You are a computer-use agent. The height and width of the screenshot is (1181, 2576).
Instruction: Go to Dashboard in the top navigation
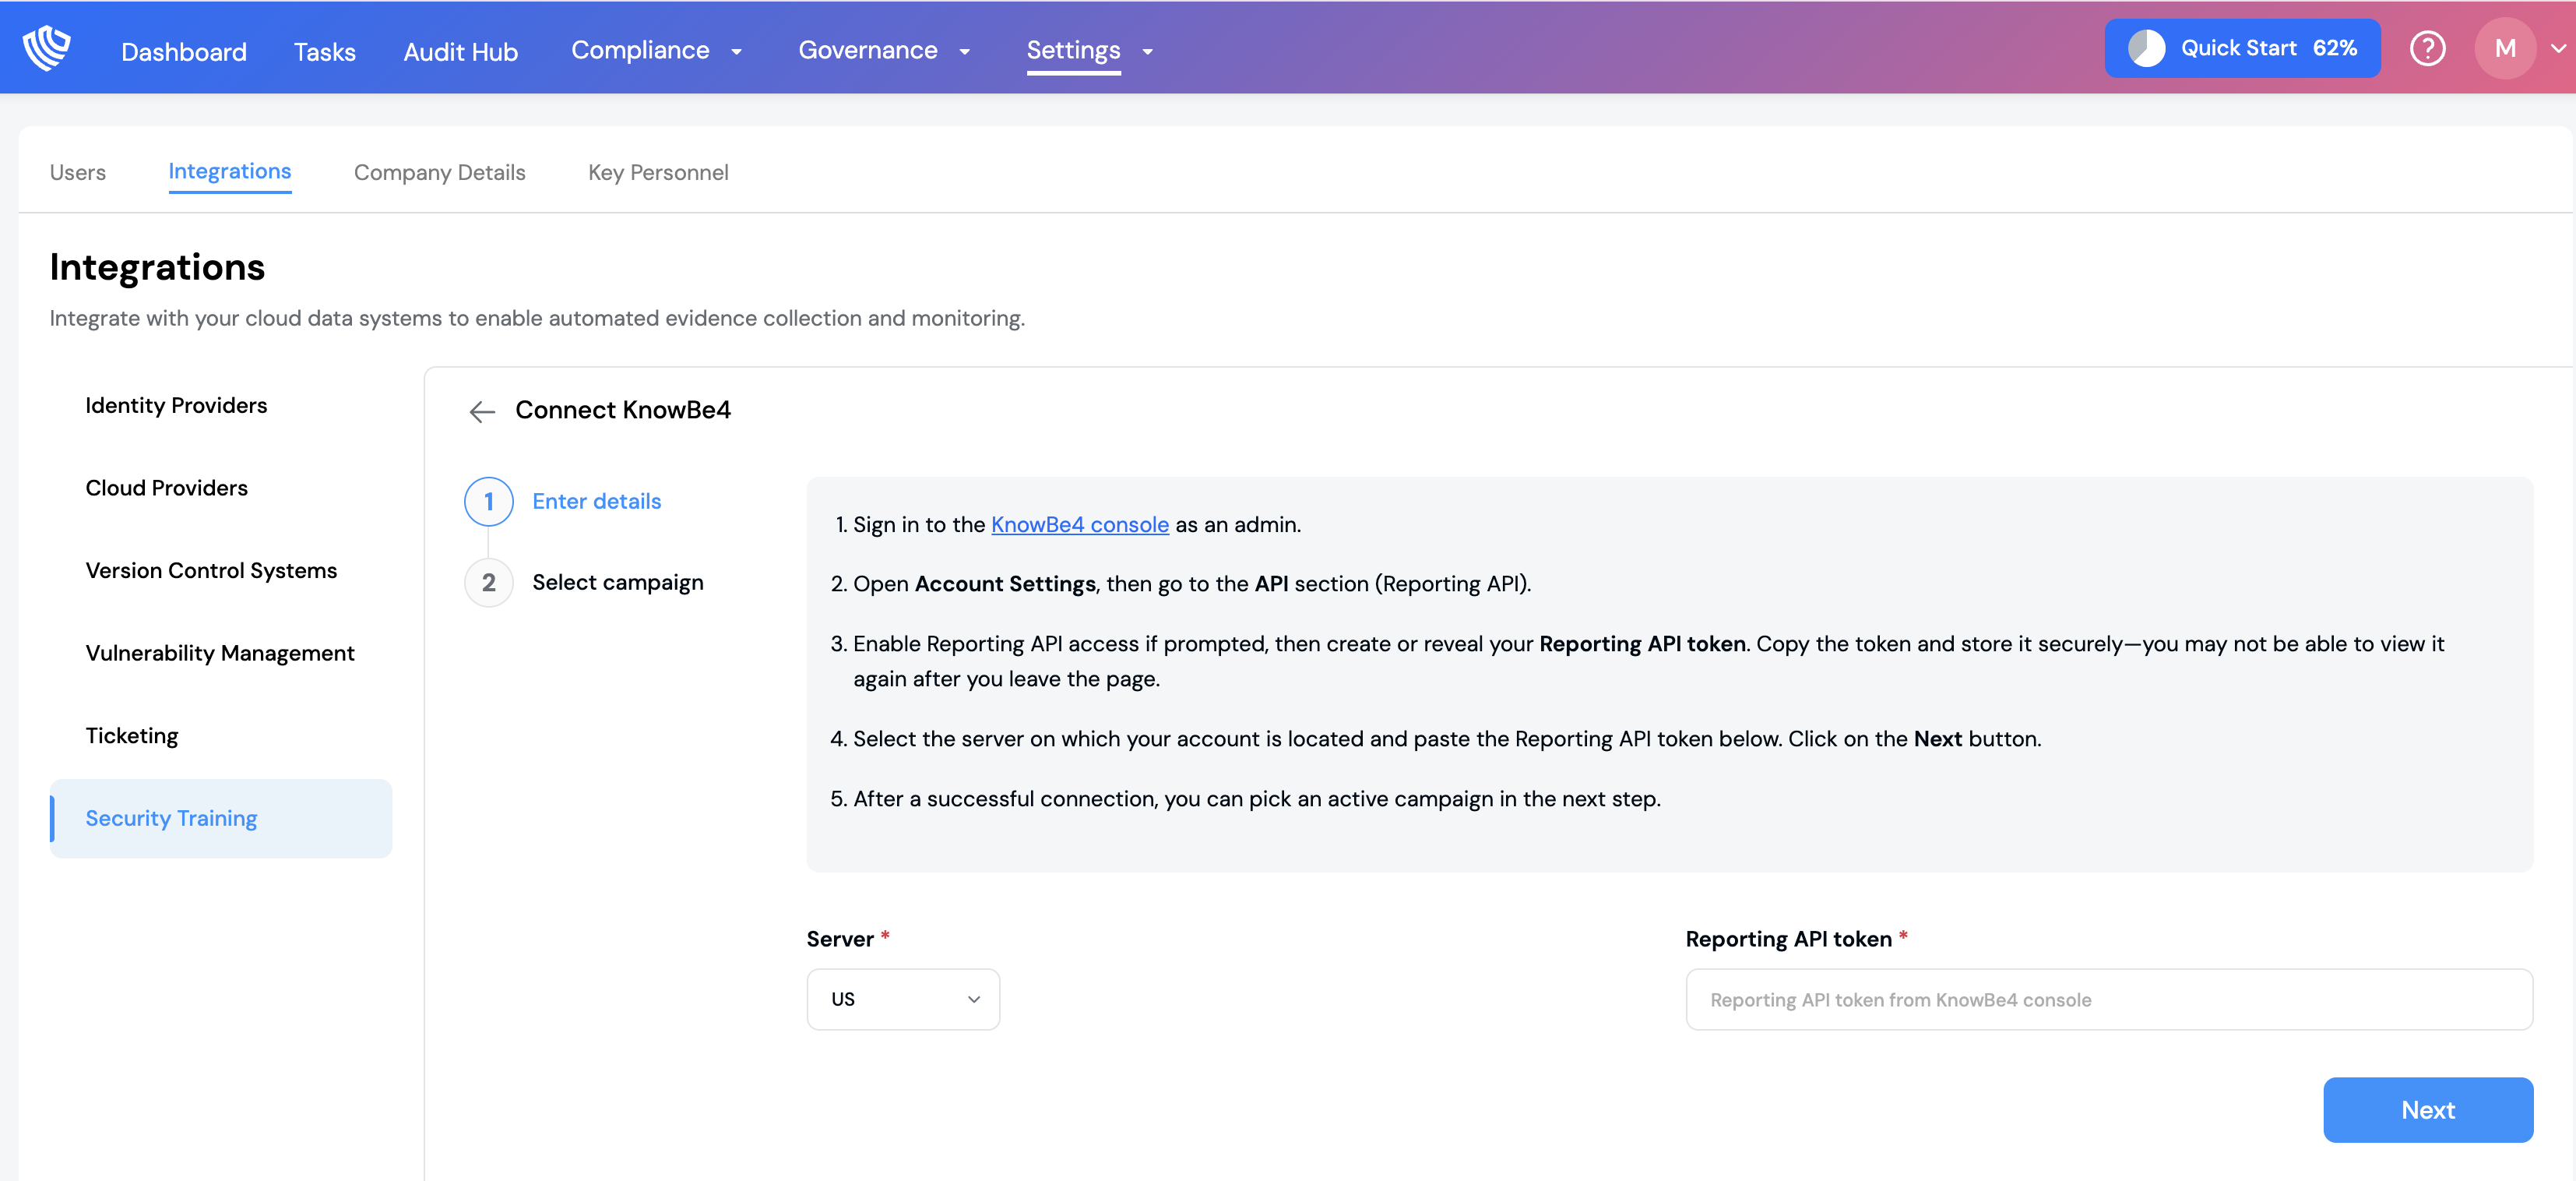tap(184, 51)
